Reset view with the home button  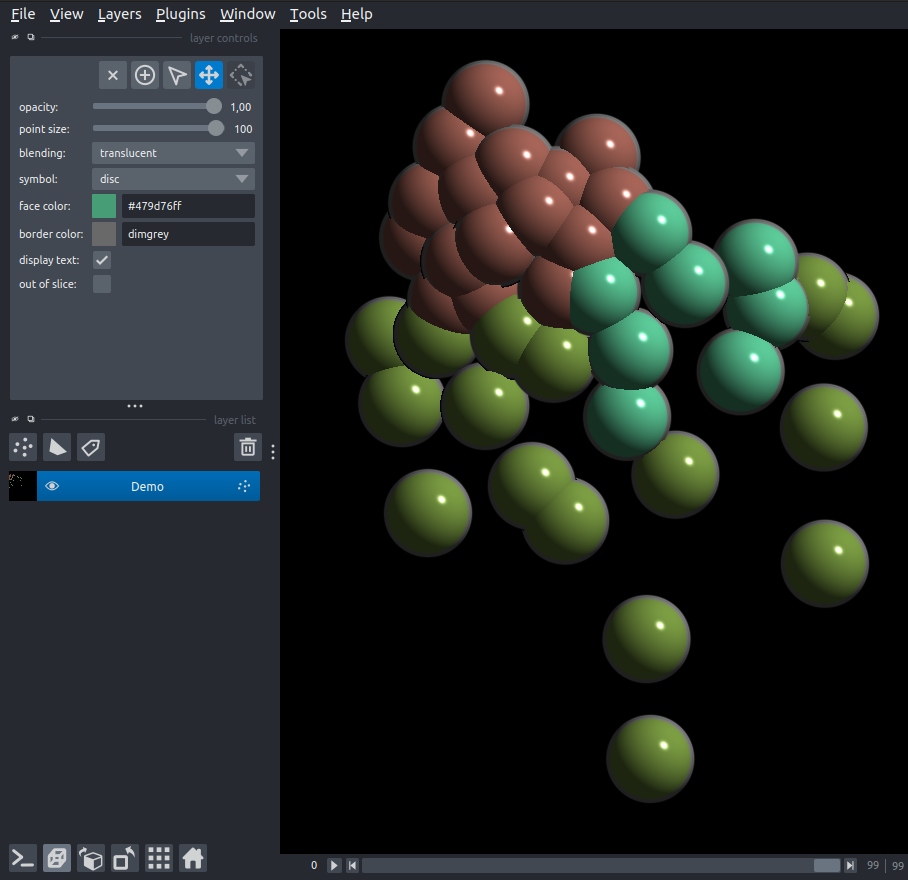[192, 858]
